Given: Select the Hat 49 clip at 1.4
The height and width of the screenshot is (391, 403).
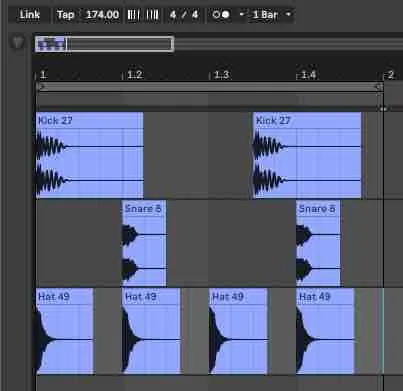Looking at the screenshot, I should coord(325,331).
